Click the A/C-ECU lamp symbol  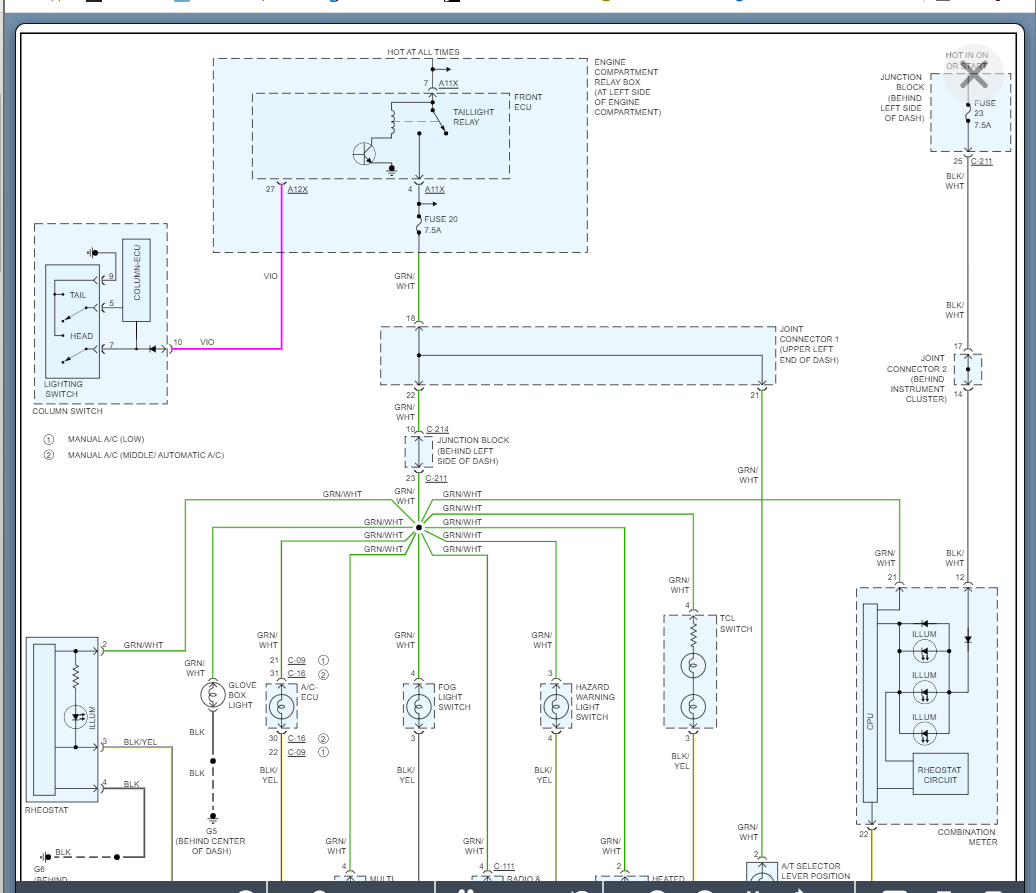[282, 706]
